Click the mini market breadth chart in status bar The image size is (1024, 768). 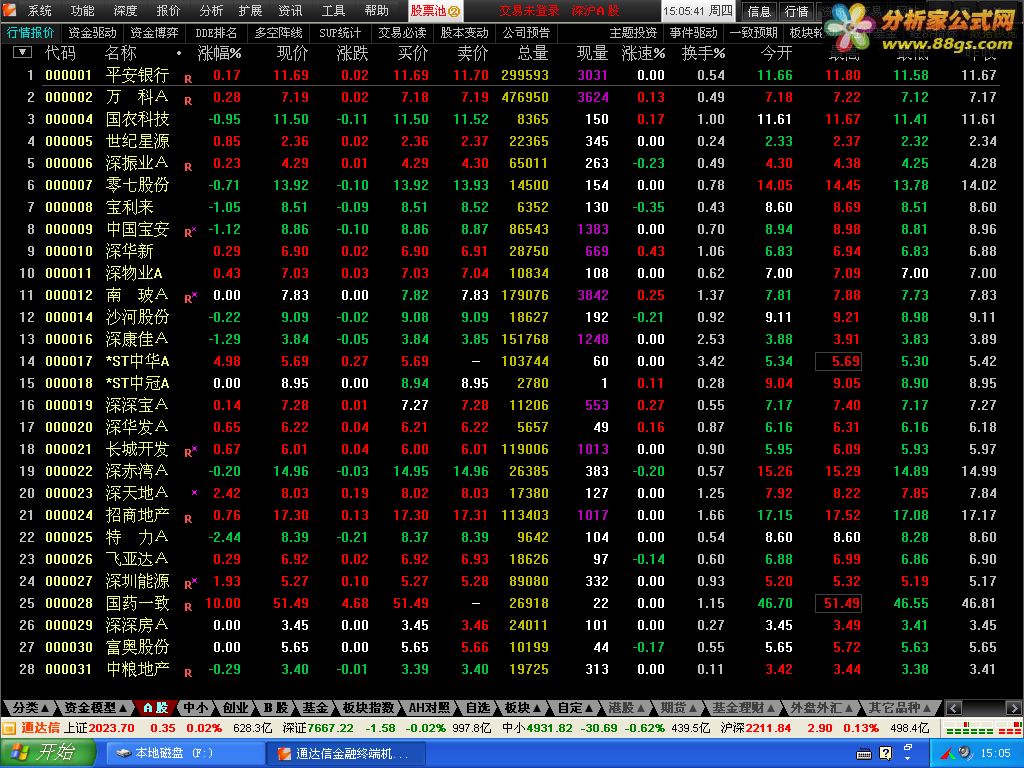pyautogui.click(x=982, y=728)
